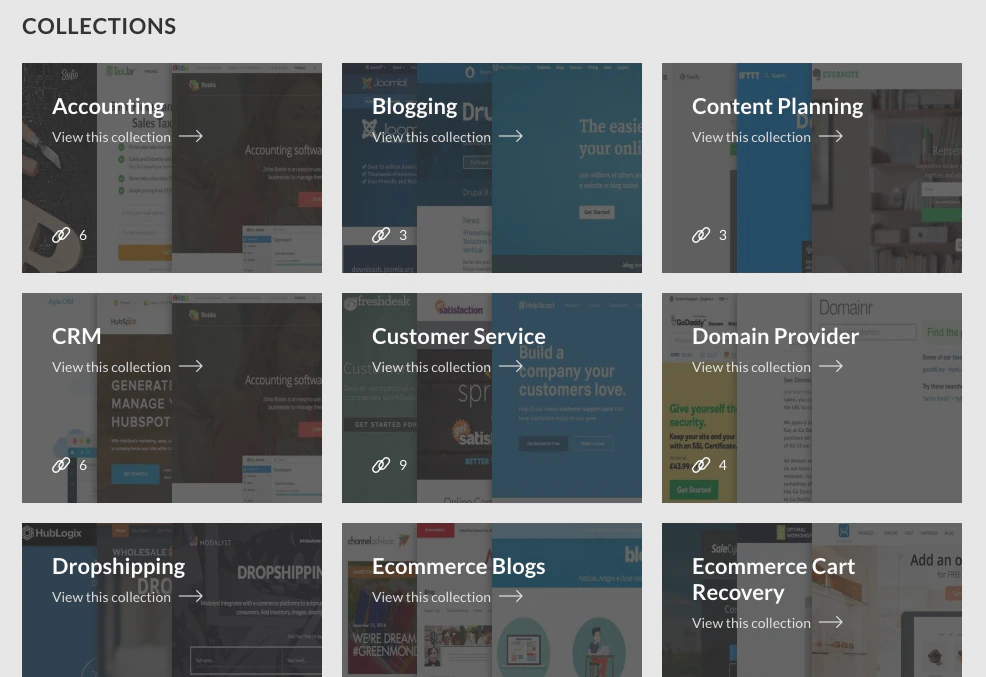Open the CRM collection via its view link
This screenshot has height=677, width=986.
111,366
